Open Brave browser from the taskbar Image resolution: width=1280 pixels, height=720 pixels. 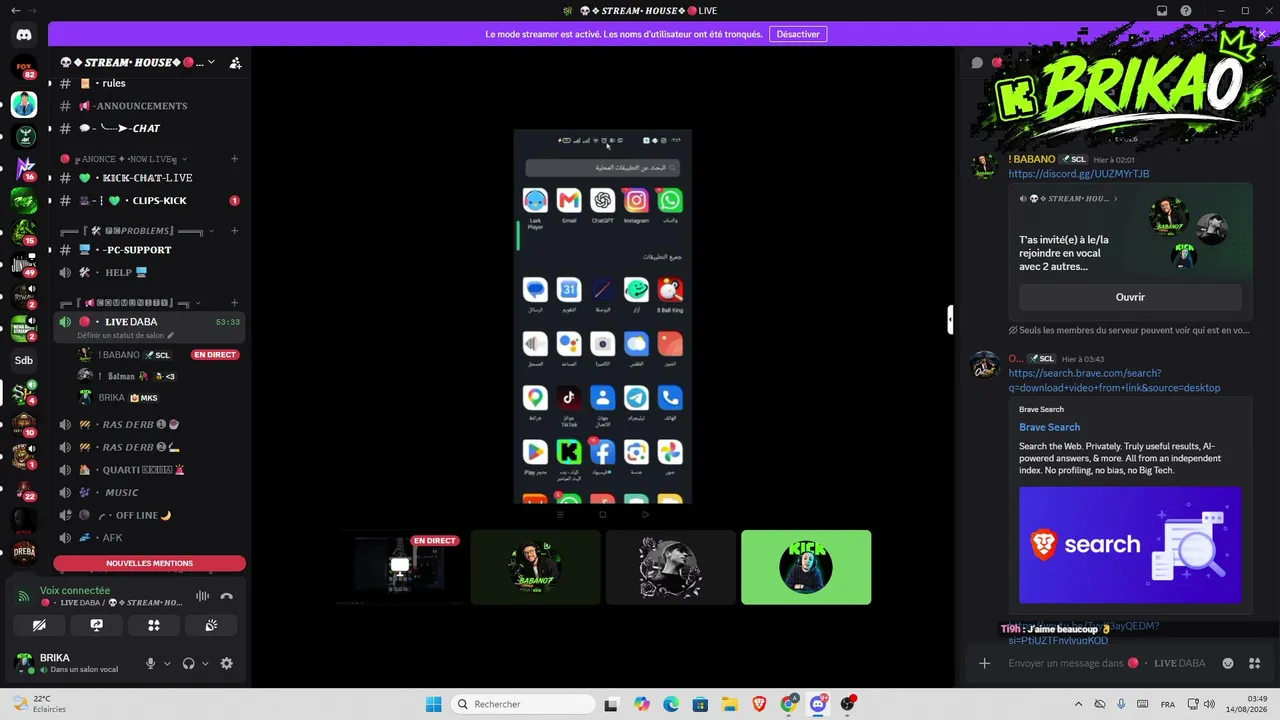(x=759, y=704)
